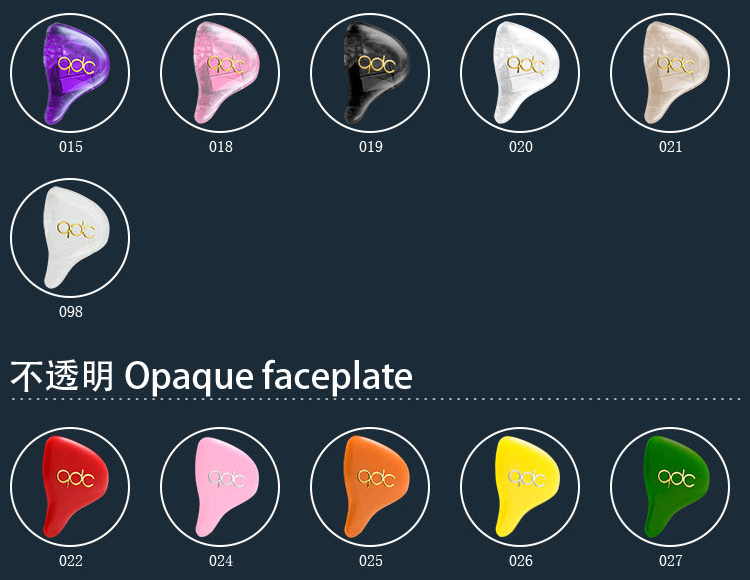The width and height of the screenshot is (750, 580).
Task: Choose the light pink opaque faceplate 024
Action: coord(220,487)
